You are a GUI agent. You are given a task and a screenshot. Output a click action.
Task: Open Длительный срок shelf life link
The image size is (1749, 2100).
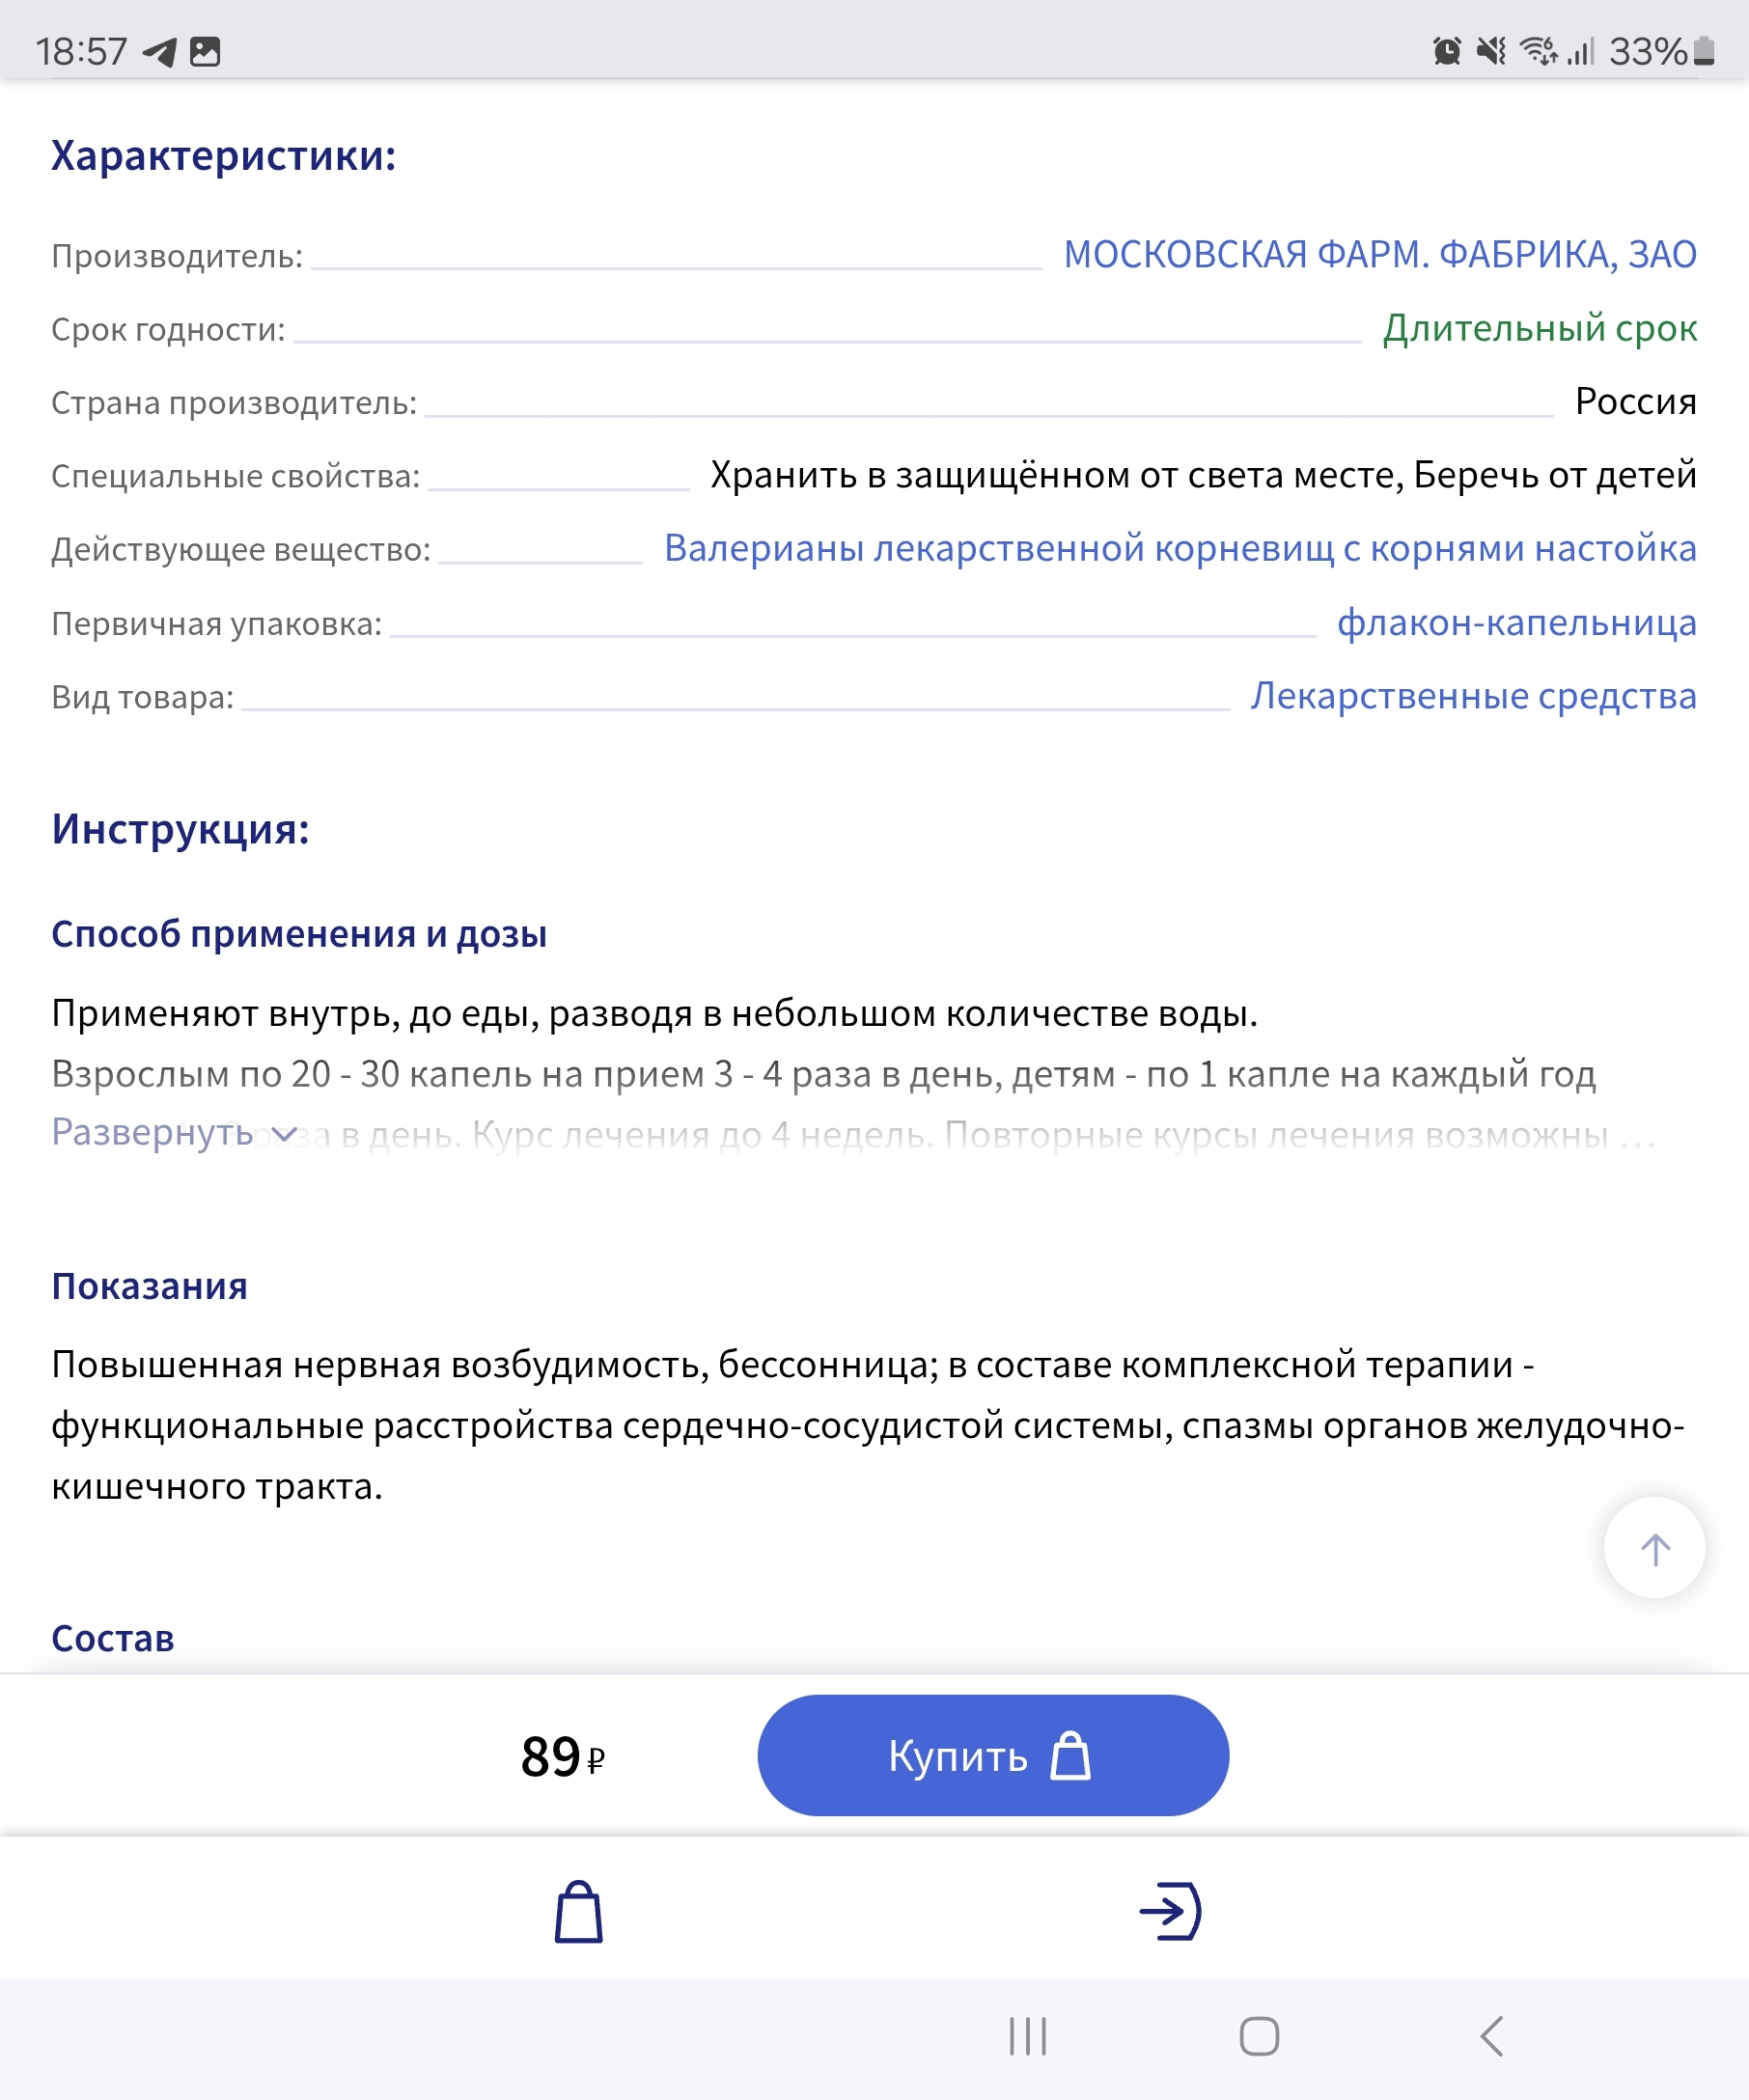(x=1539, y=329)
